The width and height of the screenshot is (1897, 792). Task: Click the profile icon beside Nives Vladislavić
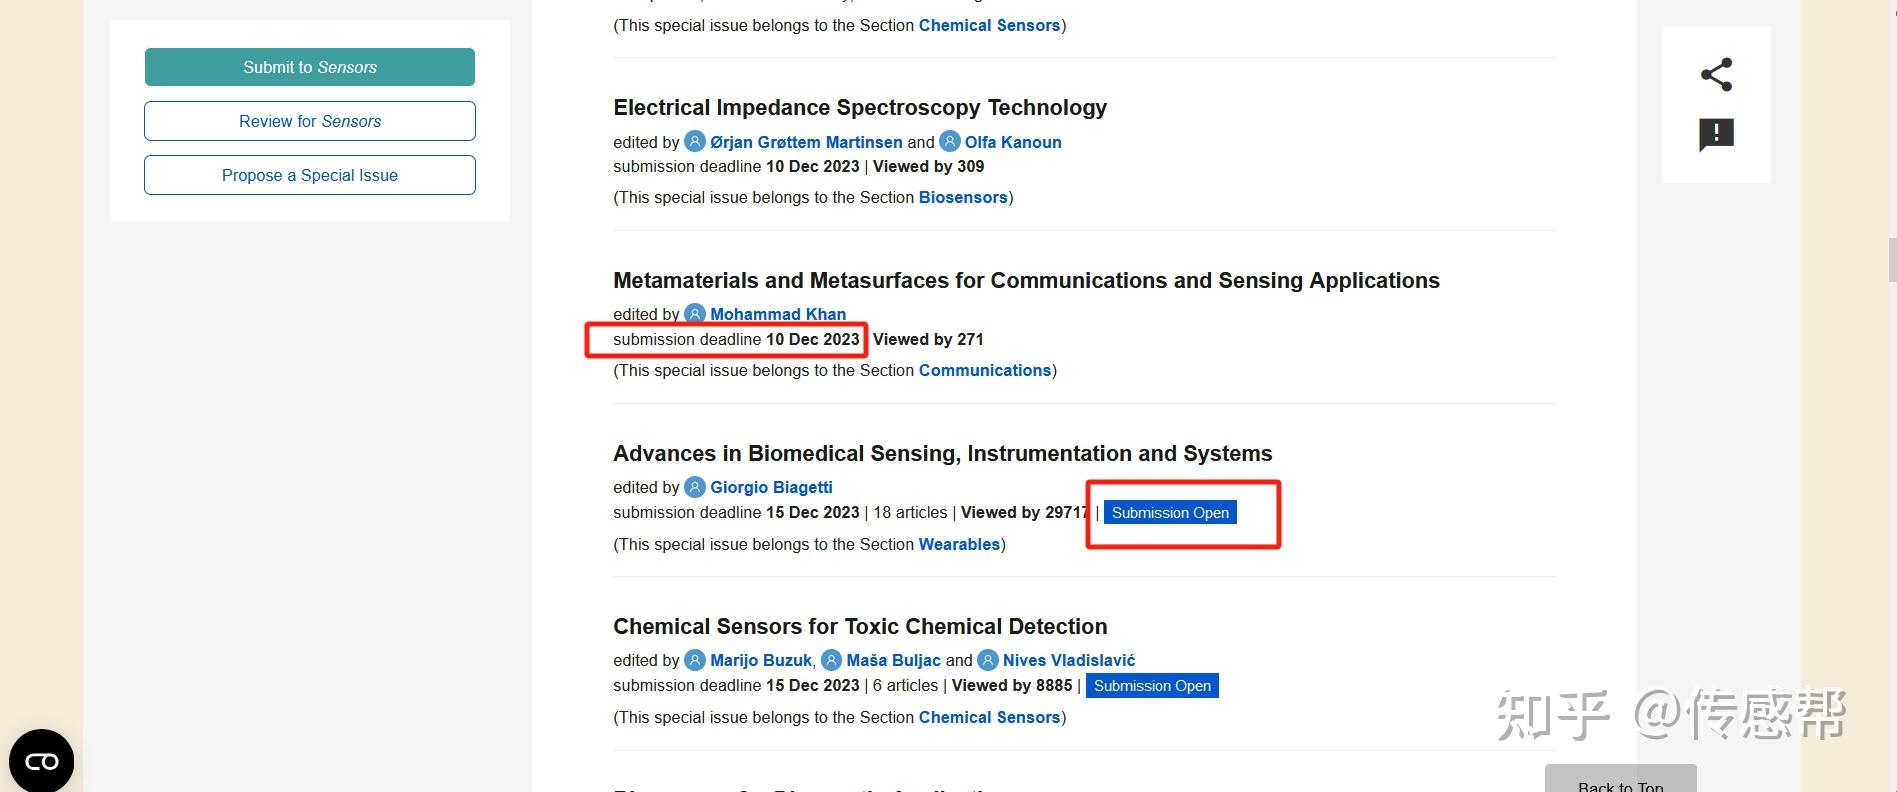coord(988,660)
